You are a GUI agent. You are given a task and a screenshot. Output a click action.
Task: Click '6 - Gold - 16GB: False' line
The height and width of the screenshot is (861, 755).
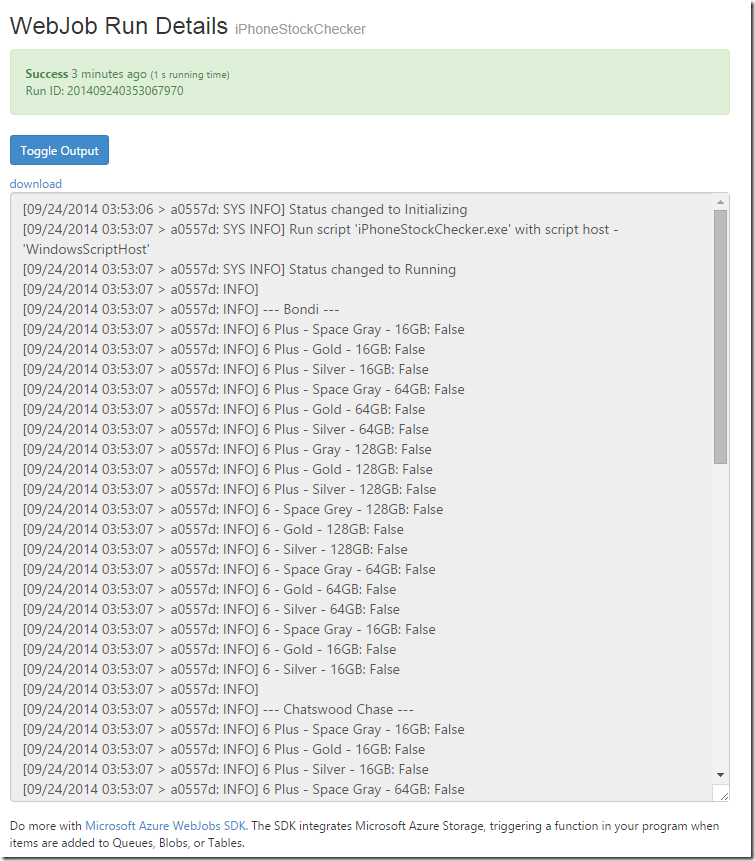pyautogui.click(x=210, y=649)
